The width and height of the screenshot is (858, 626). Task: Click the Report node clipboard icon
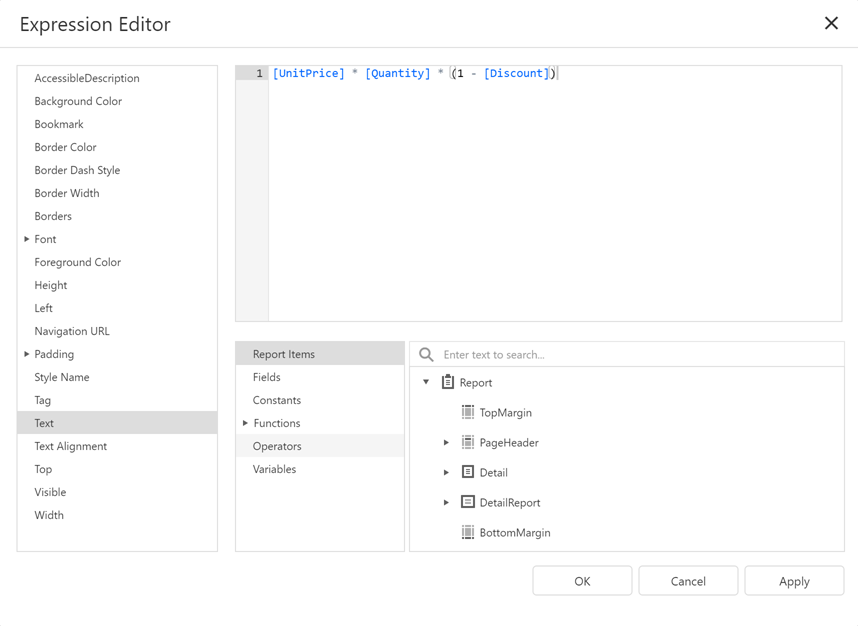click(448, 382)
